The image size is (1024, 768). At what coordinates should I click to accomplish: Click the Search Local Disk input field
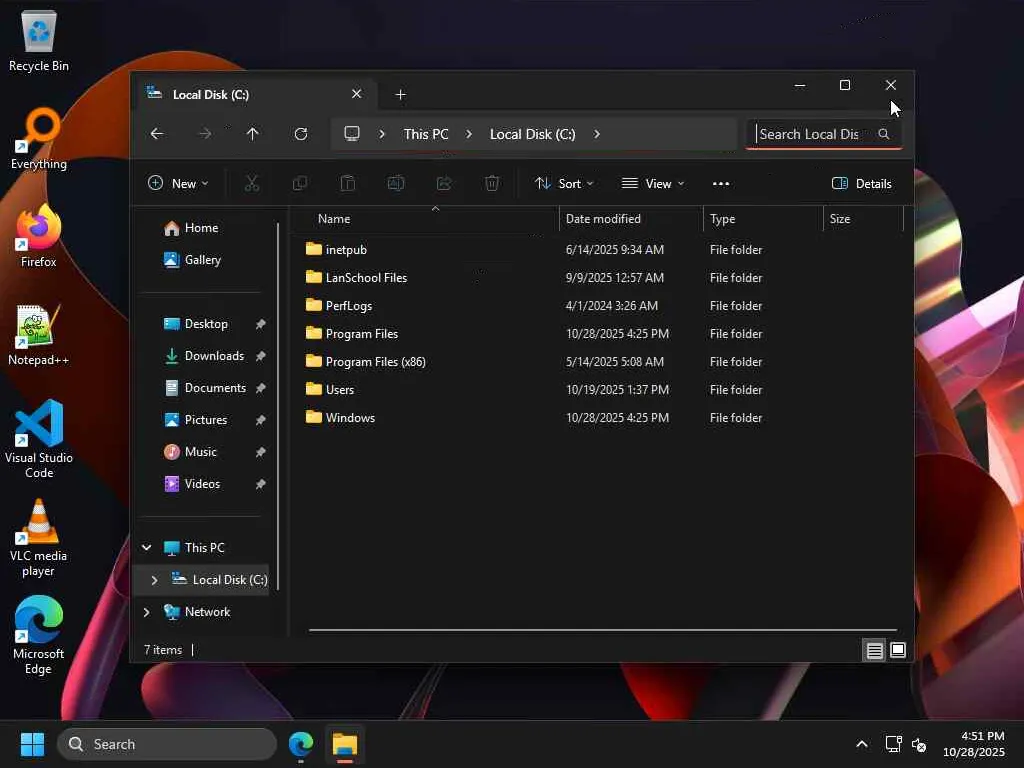pyautogui.click(x=812, y=134)
